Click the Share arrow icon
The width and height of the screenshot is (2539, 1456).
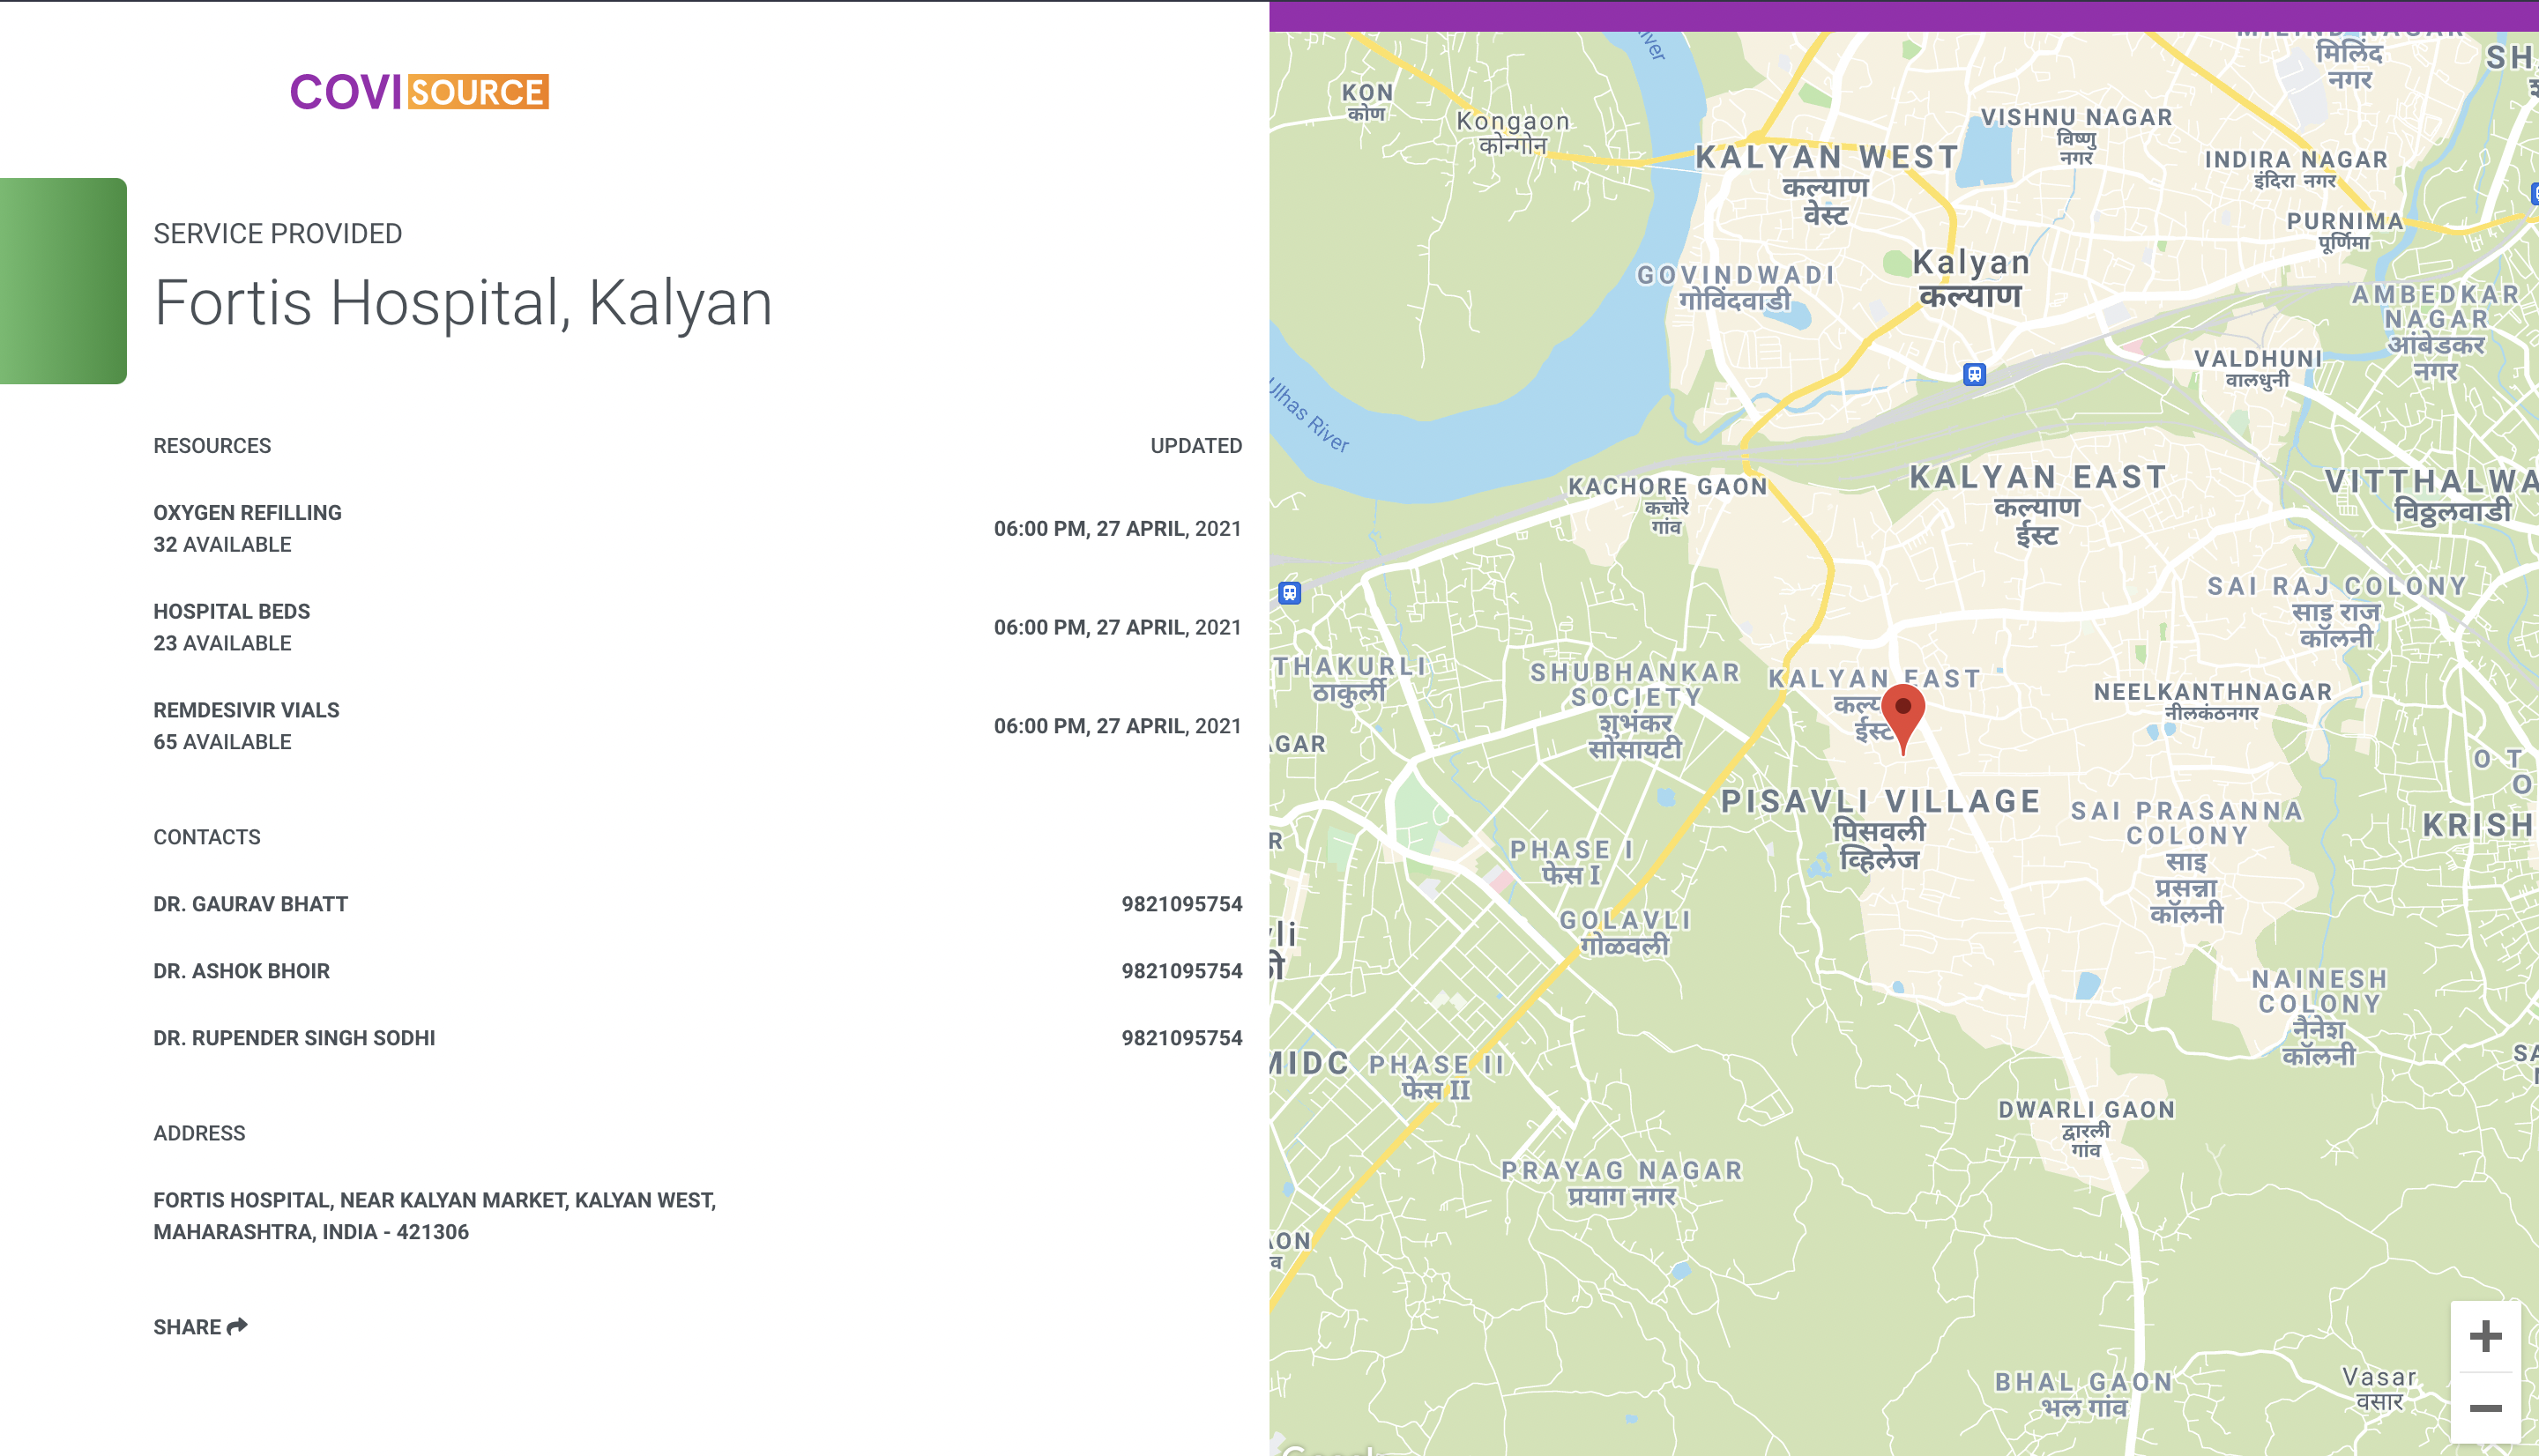(x=237, y=1326)
